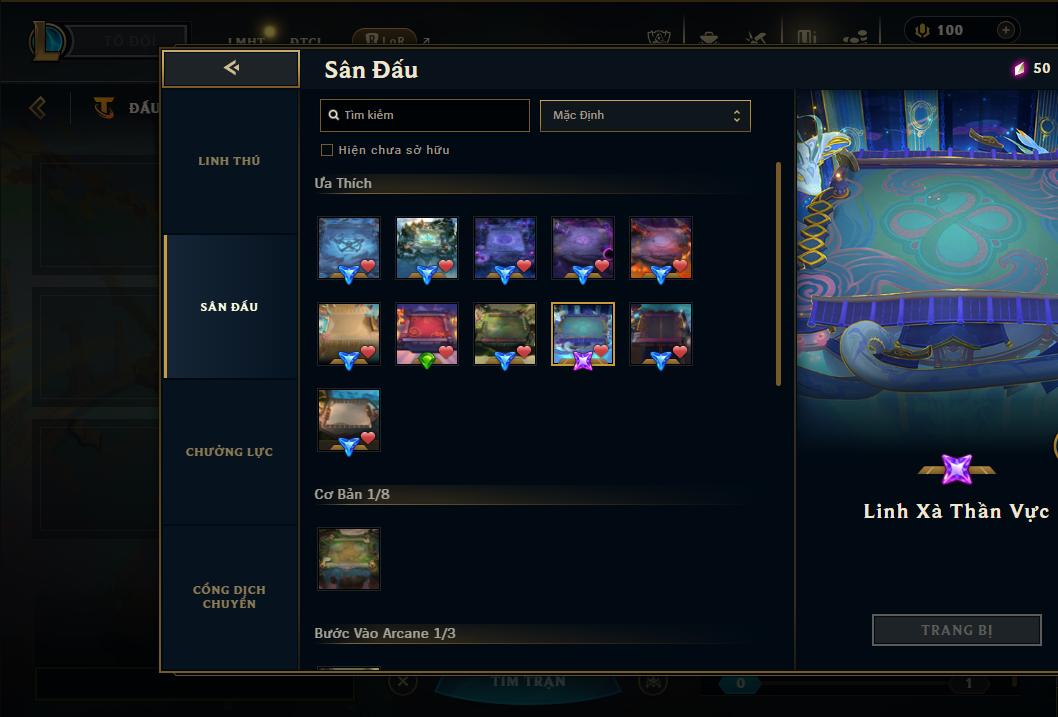
Task: Click the purple currency icon showing 50
Action: point(1019,68)
